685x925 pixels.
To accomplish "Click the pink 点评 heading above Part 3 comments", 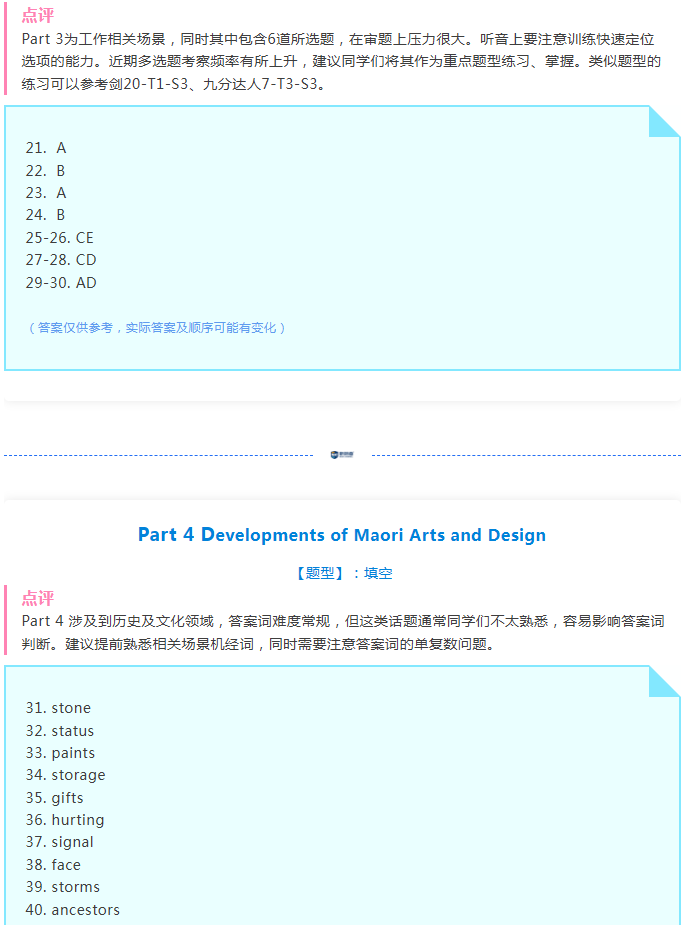I will tap(38, 16).
